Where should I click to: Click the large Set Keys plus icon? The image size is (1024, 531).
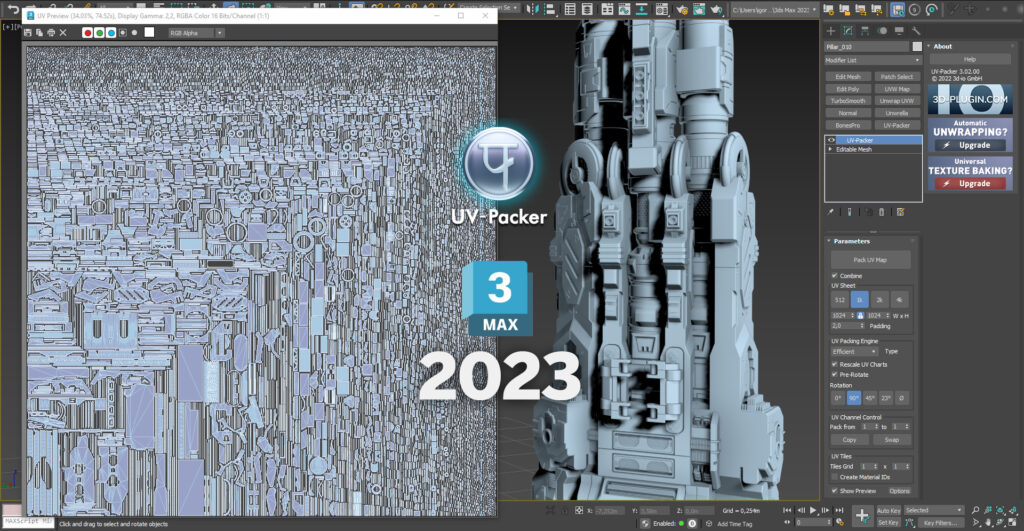pos(862,516)
